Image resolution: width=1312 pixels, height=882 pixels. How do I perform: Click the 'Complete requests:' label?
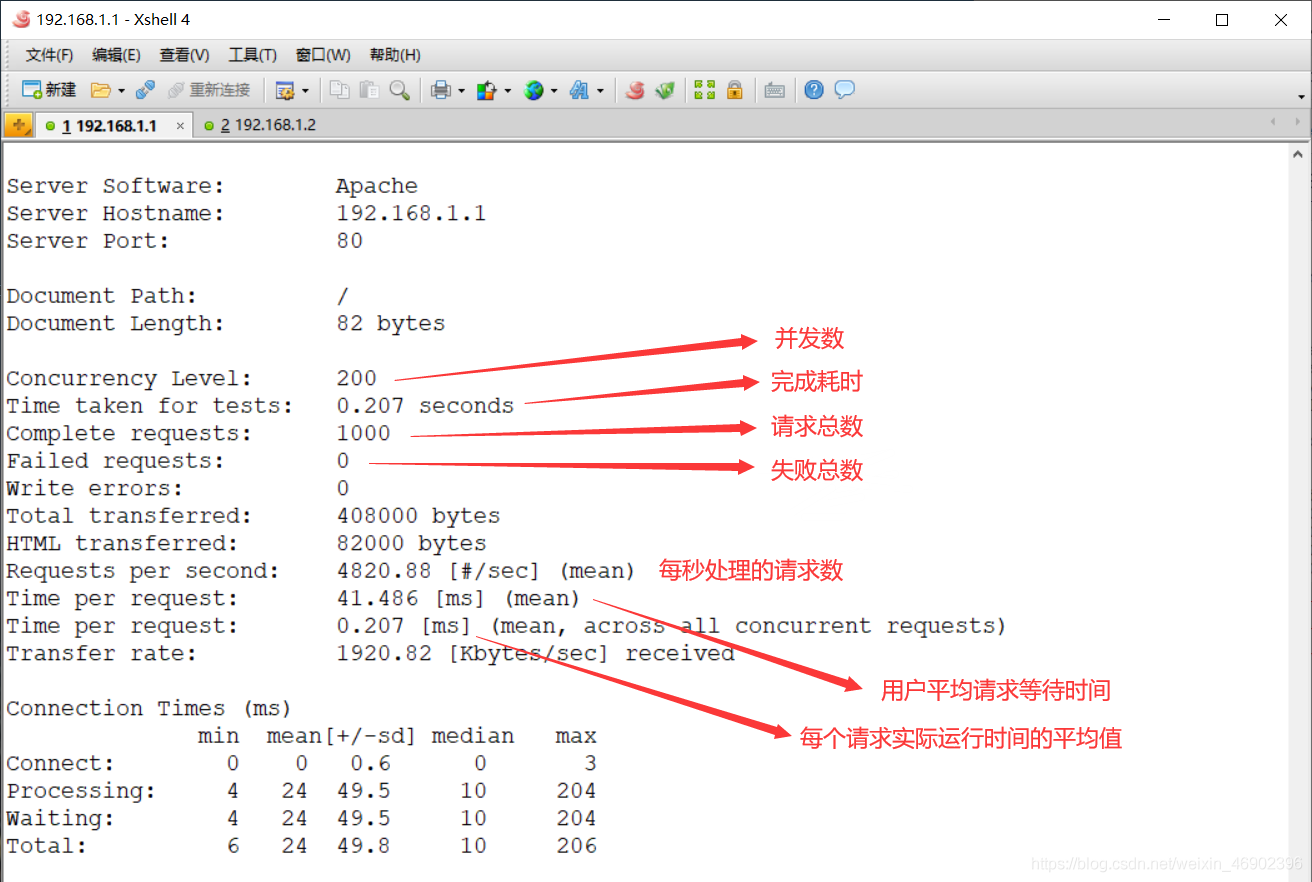click(129, 433)
